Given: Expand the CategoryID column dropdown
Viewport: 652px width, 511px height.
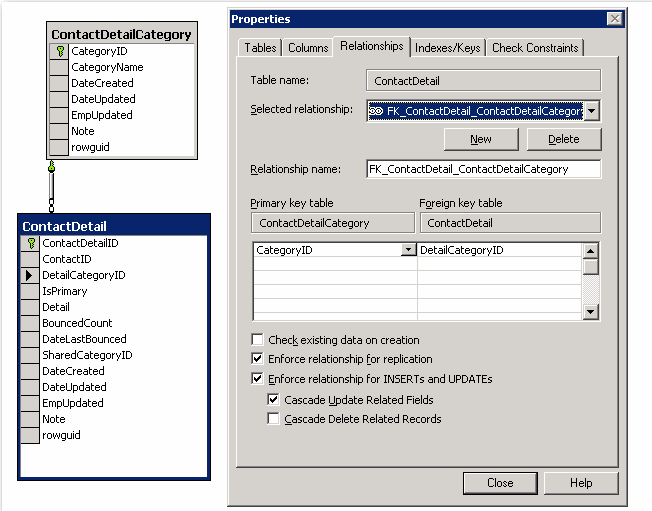Looking at the screenshot, I should [x=408, y=250].
